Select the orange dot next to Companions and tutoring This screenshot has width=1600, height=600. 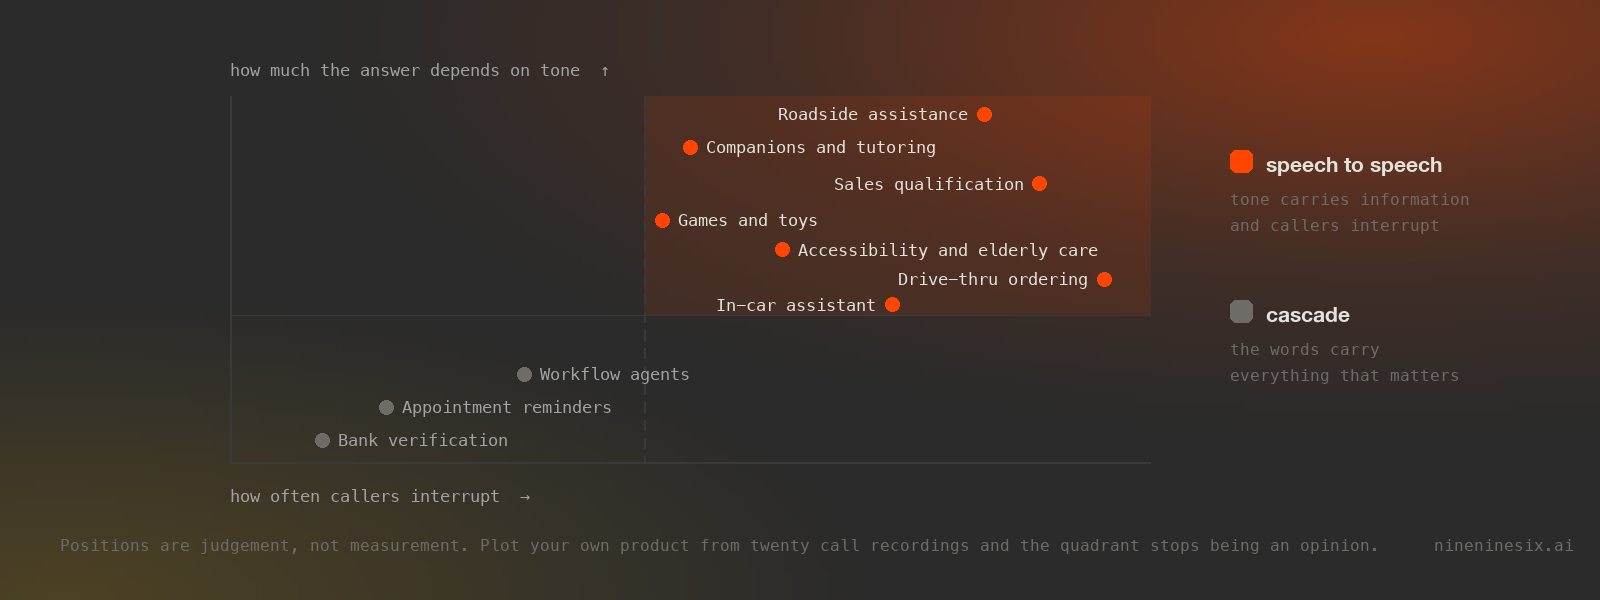(x=690, y=147)
